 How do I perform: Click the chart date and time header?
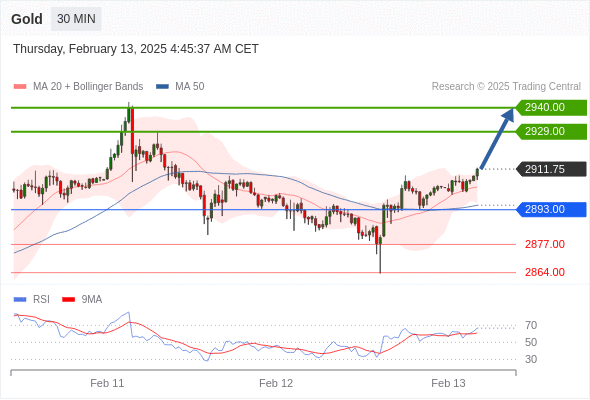(x=136, y=49)
